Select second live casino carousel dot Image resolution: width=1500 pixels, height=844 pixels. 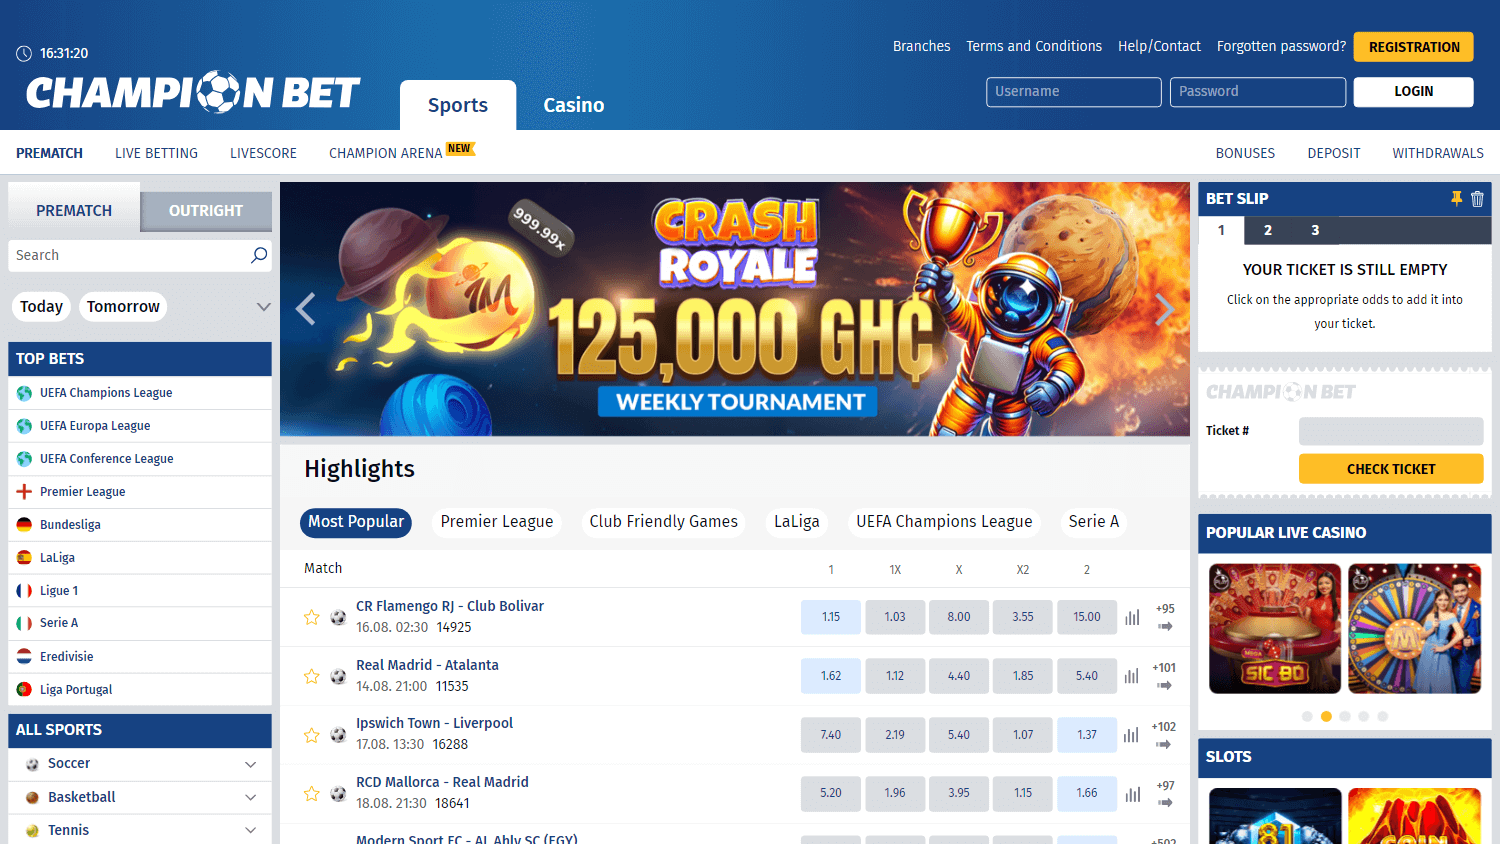(x=1326, y=716)
